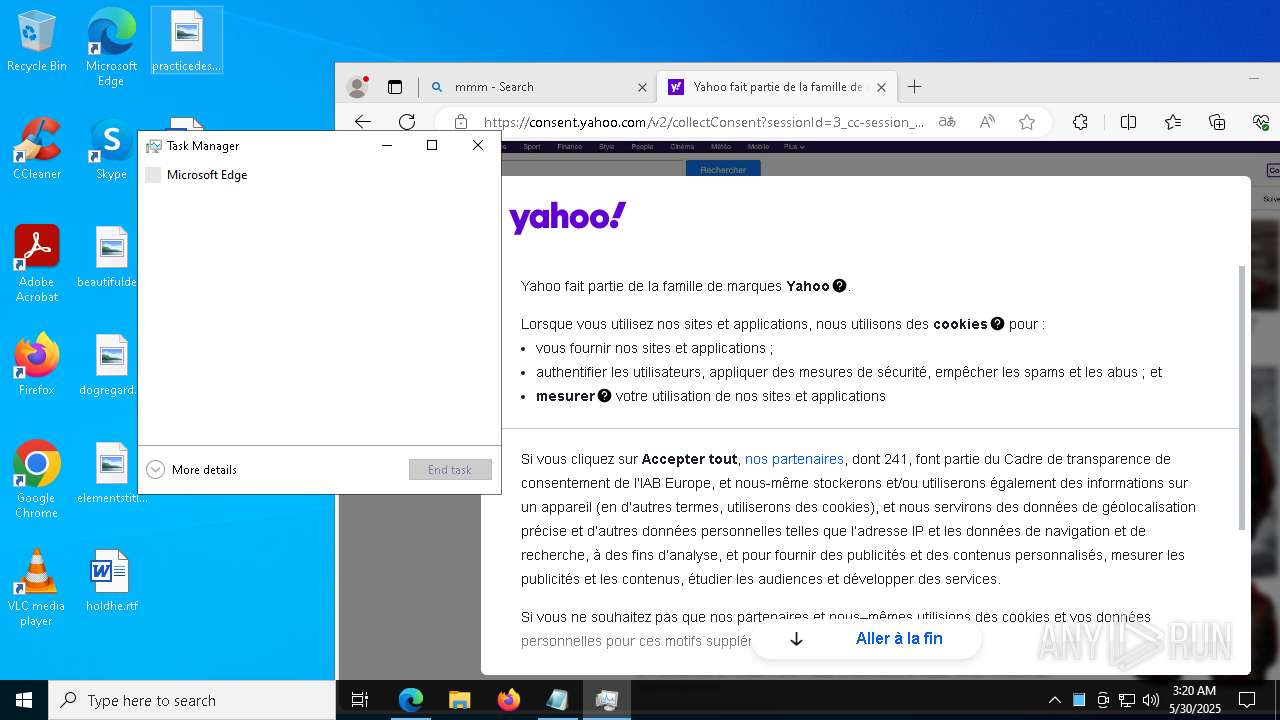The image size is (1280, 720).
Task: View site information lock icon
Action: coord(460,122)
